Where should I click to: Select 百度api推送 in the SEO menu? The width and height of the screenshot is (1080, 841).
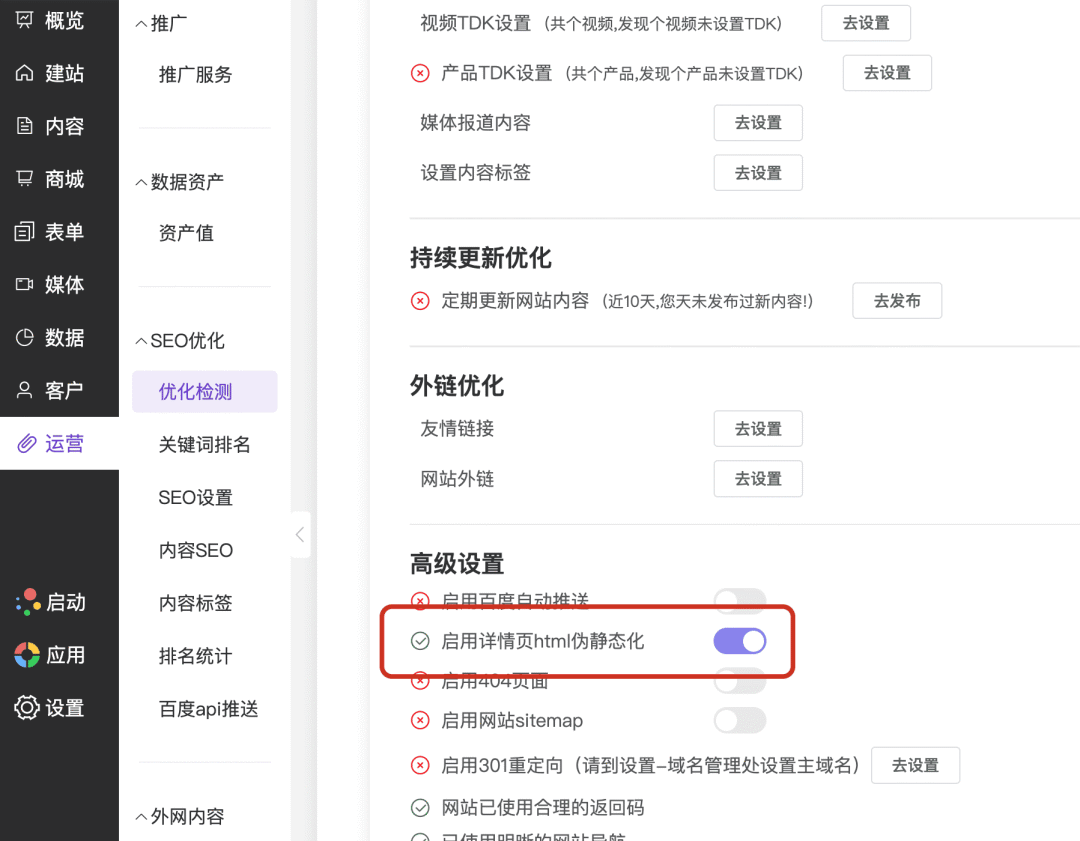208,709
